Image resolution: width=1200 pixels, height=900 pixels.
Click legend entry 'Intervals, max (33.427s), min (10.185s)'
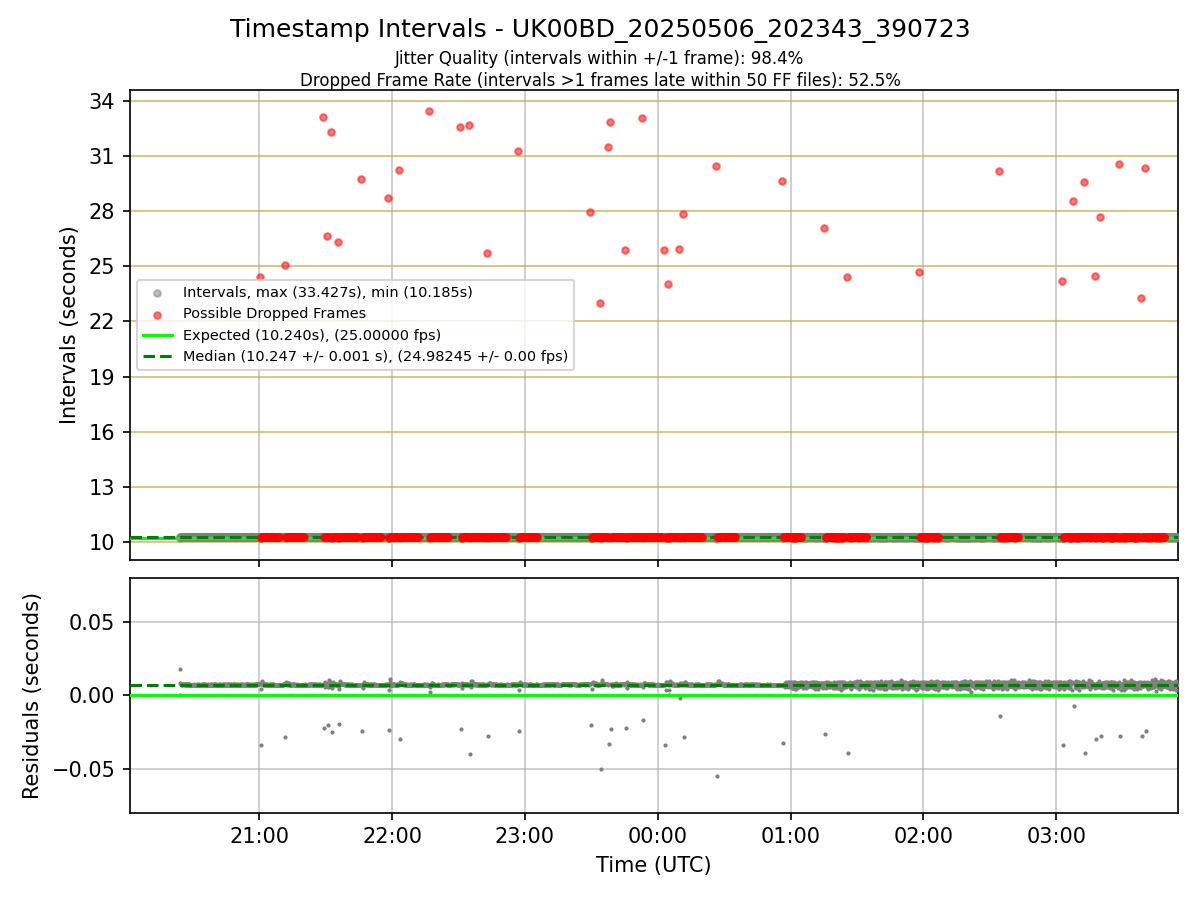327,293
